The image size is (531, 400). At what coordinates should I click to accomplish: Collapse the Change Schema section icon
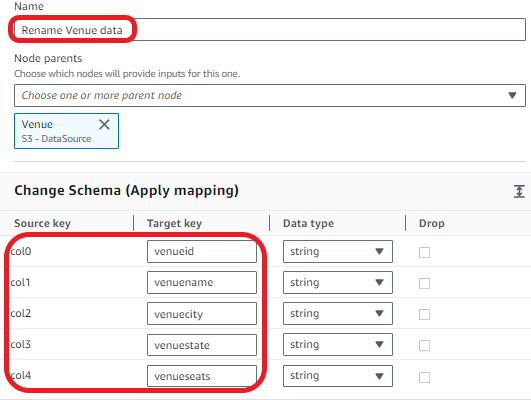click(519, 191)
